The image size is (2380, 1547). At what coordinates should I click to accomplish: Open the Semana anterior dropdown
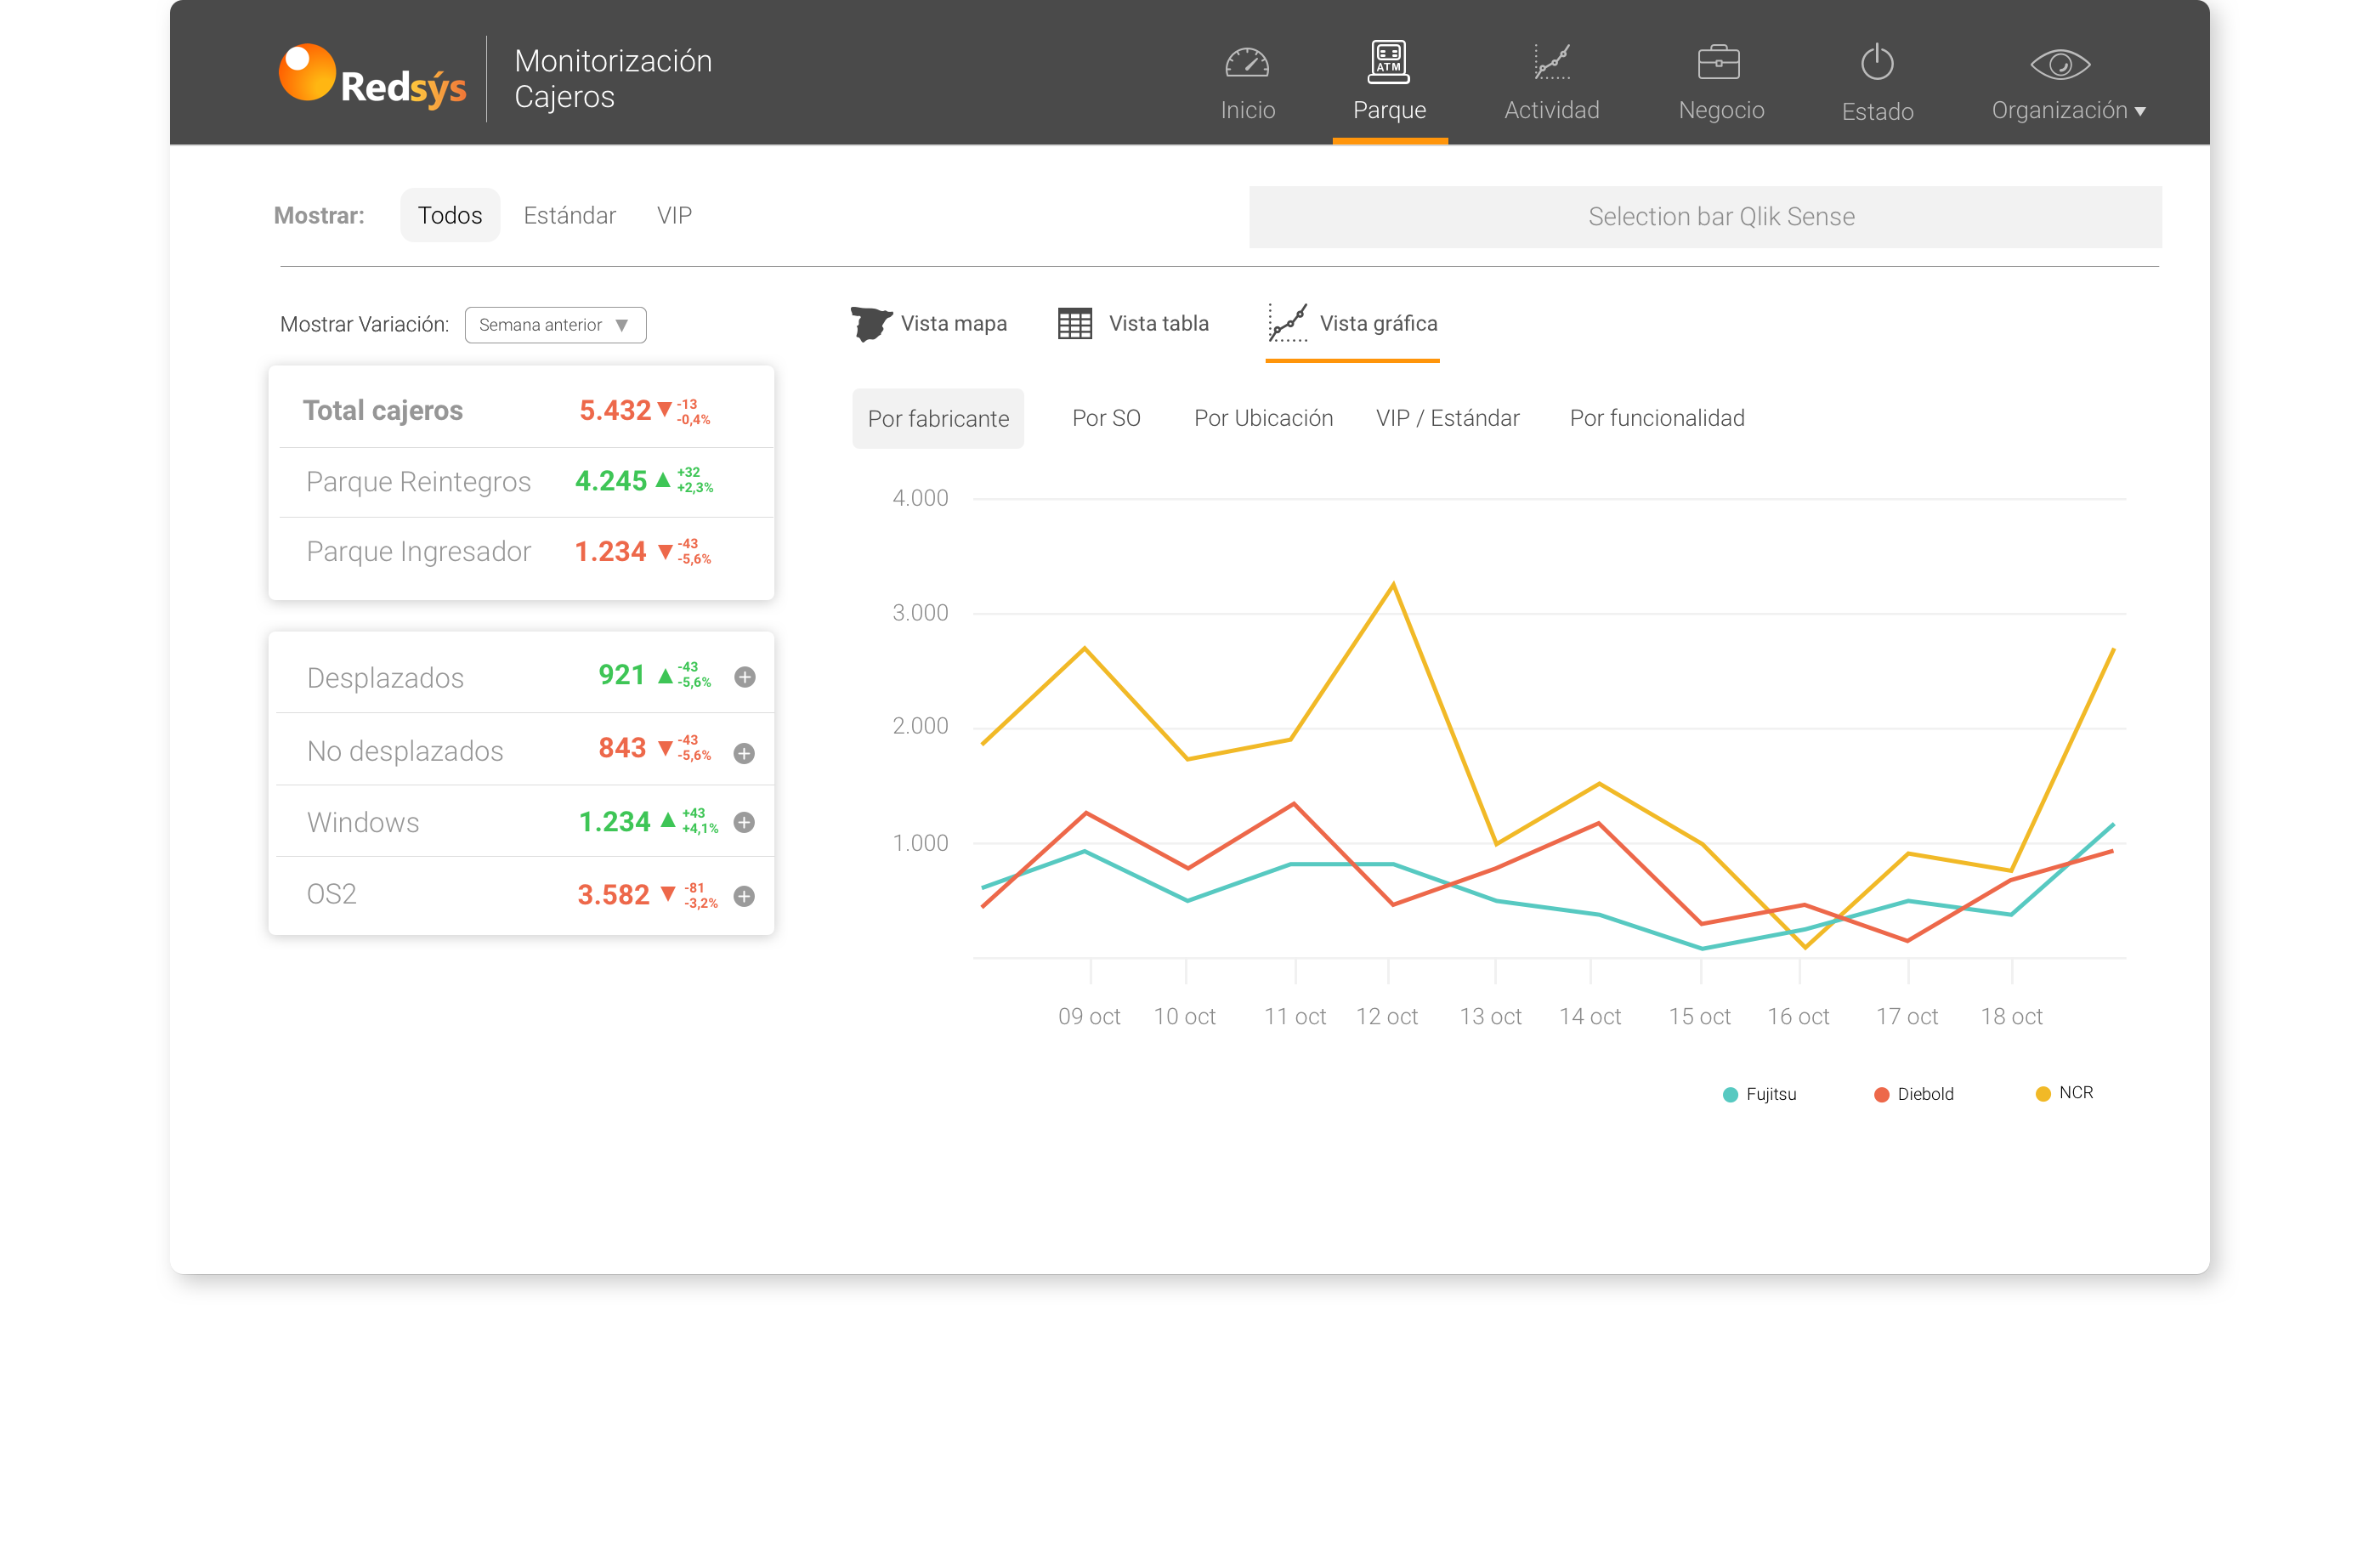tap(555, 325)
